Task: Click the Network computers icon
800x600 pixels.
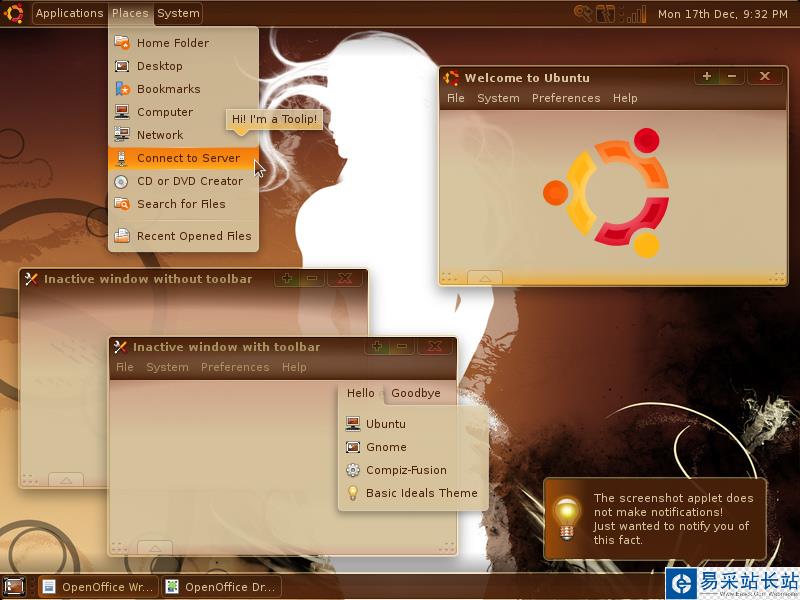Action: pyautogui.click(x=122, y=134)
